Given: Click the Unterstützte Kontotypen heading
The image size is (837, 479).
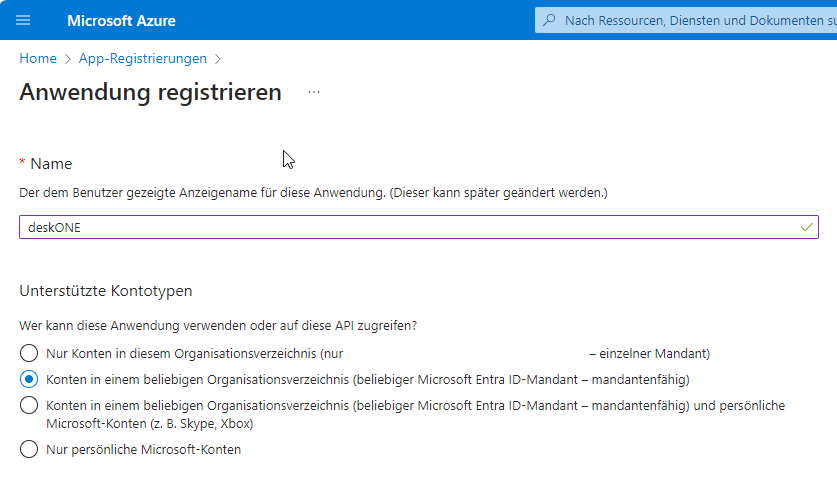Looking at the screenshot, I should 106,291.
